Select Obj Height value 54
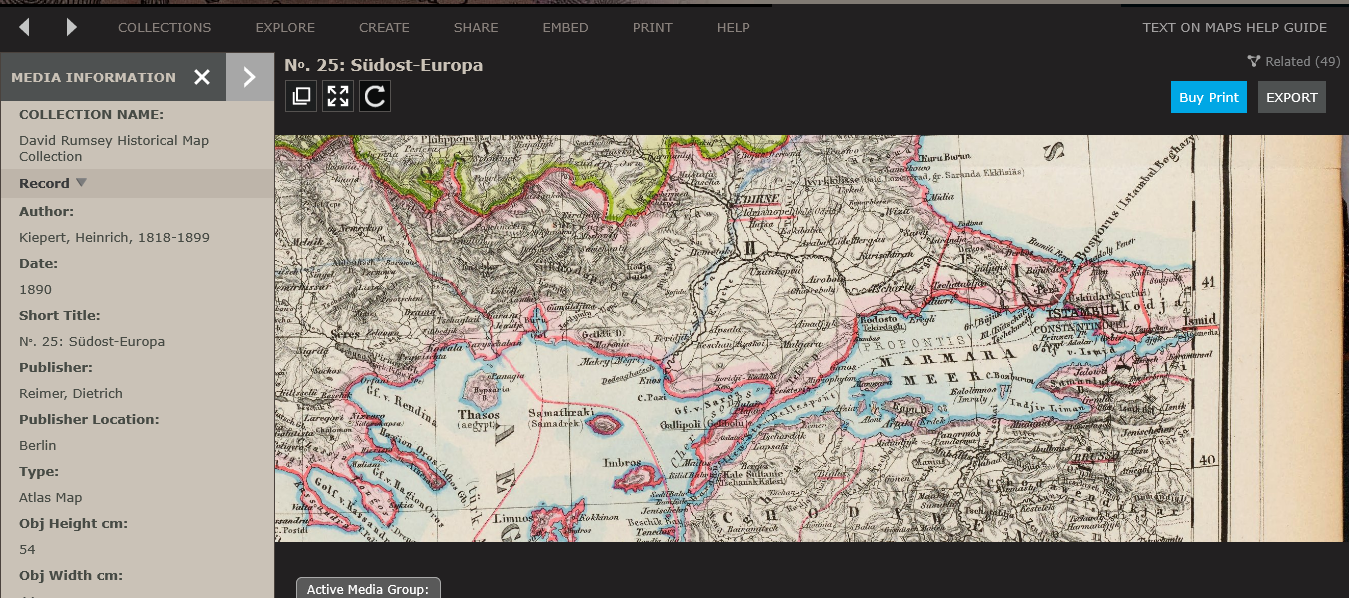Screen dimensions: 1349x598 27,549
